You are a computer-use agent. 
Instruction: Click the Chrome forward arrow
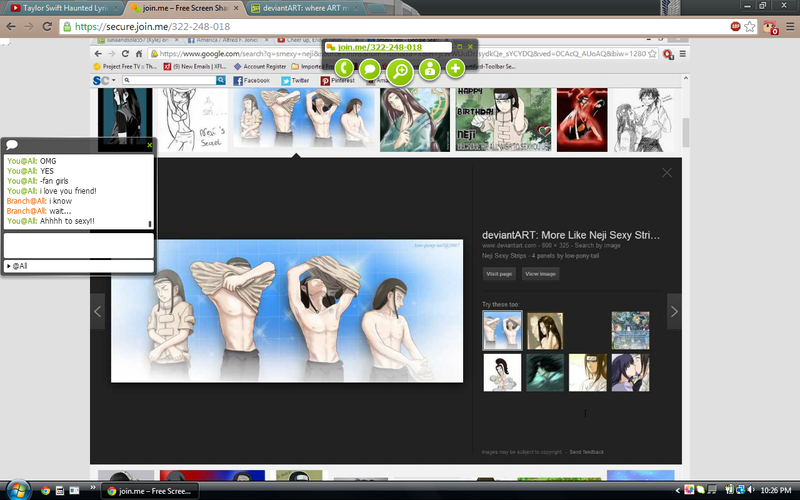click(x=29, y=27)
